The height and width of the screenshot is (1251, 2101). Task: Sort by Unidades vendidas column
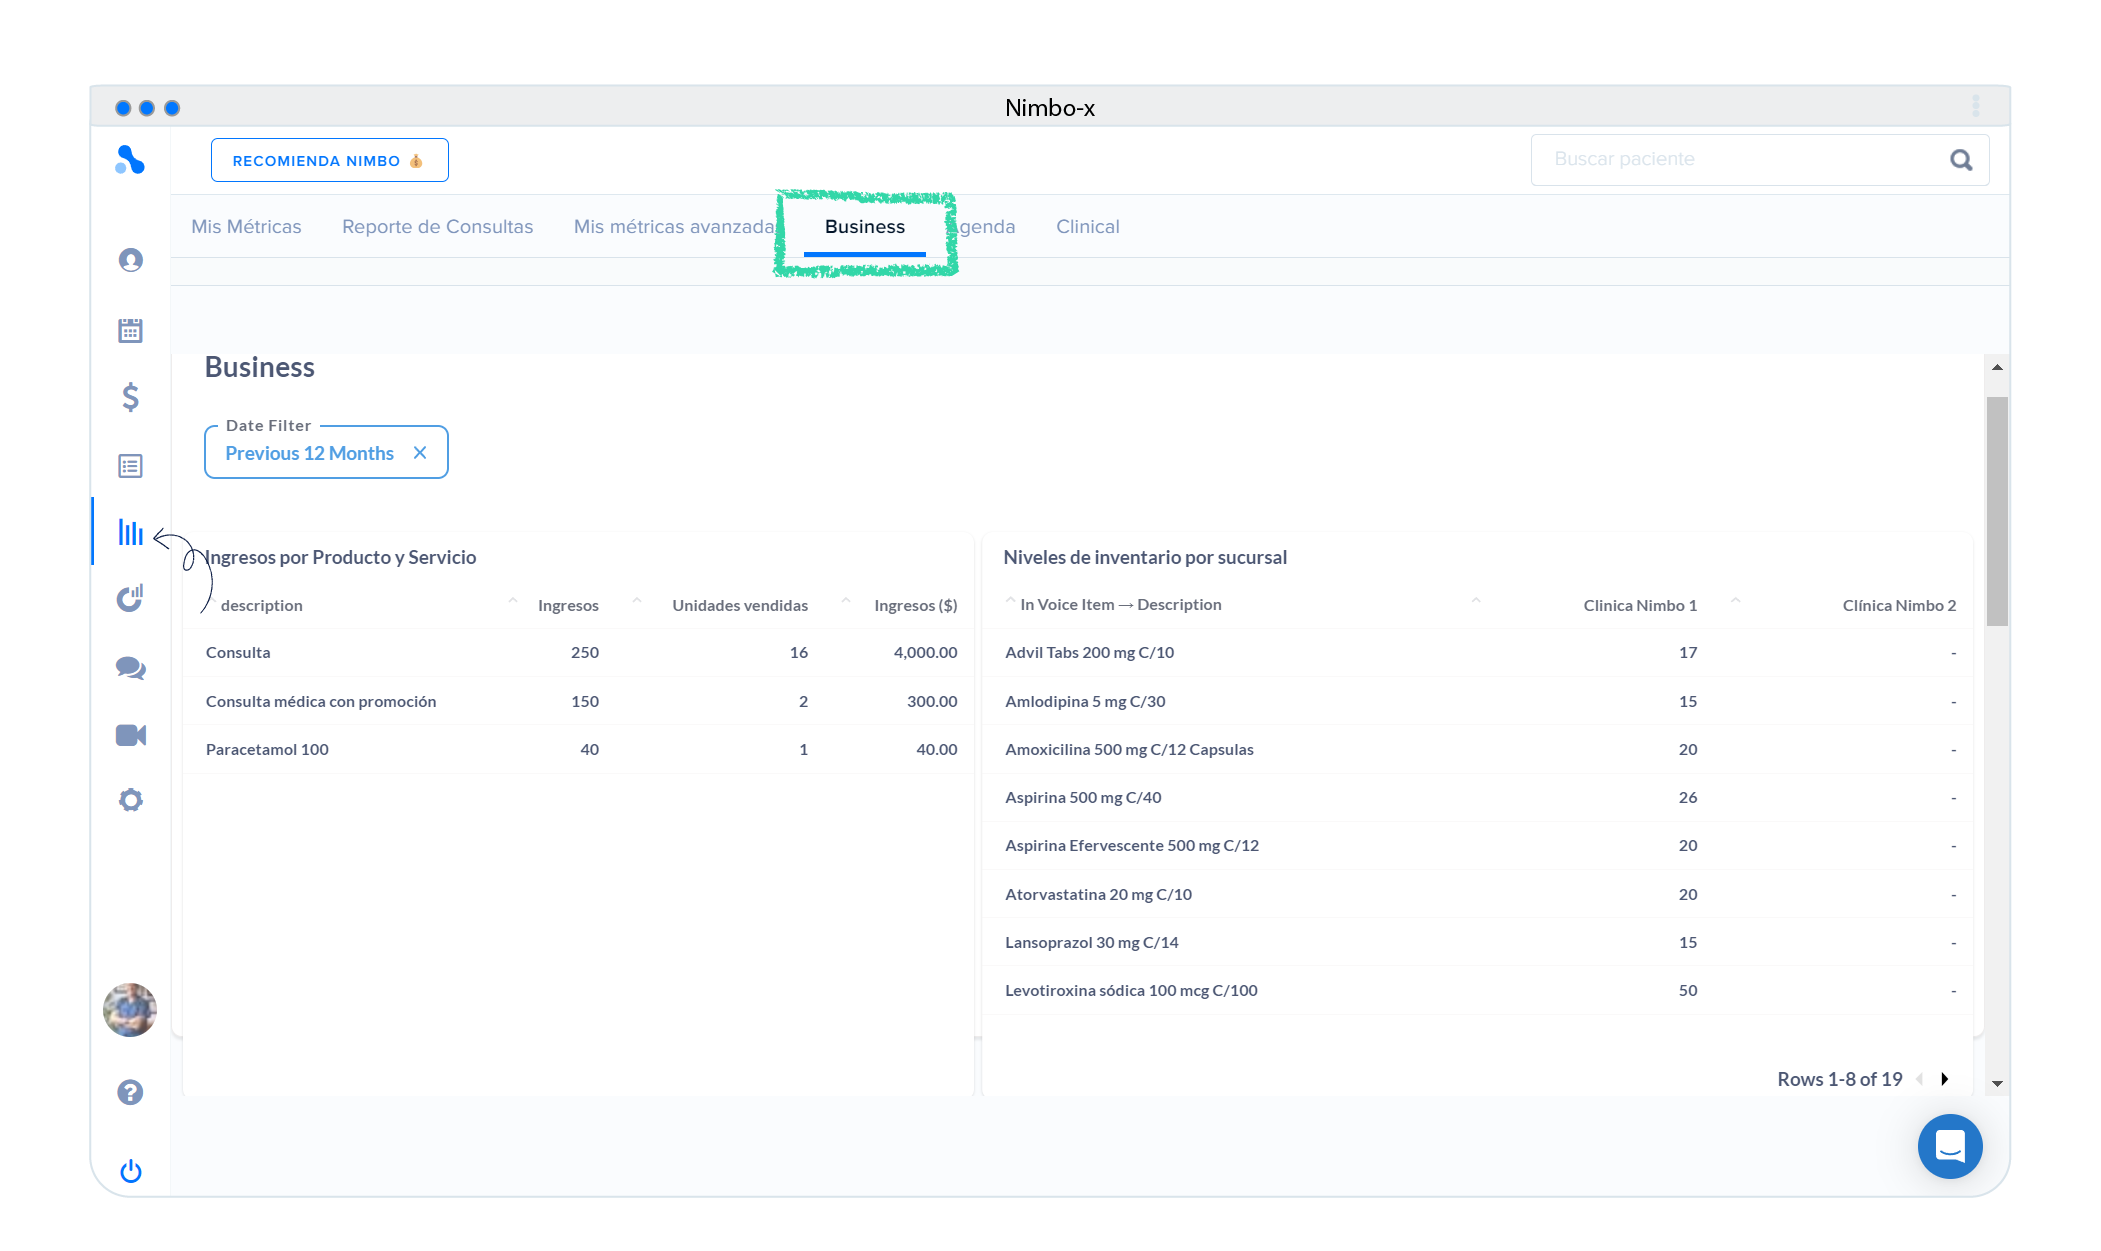tap(739, 605)
